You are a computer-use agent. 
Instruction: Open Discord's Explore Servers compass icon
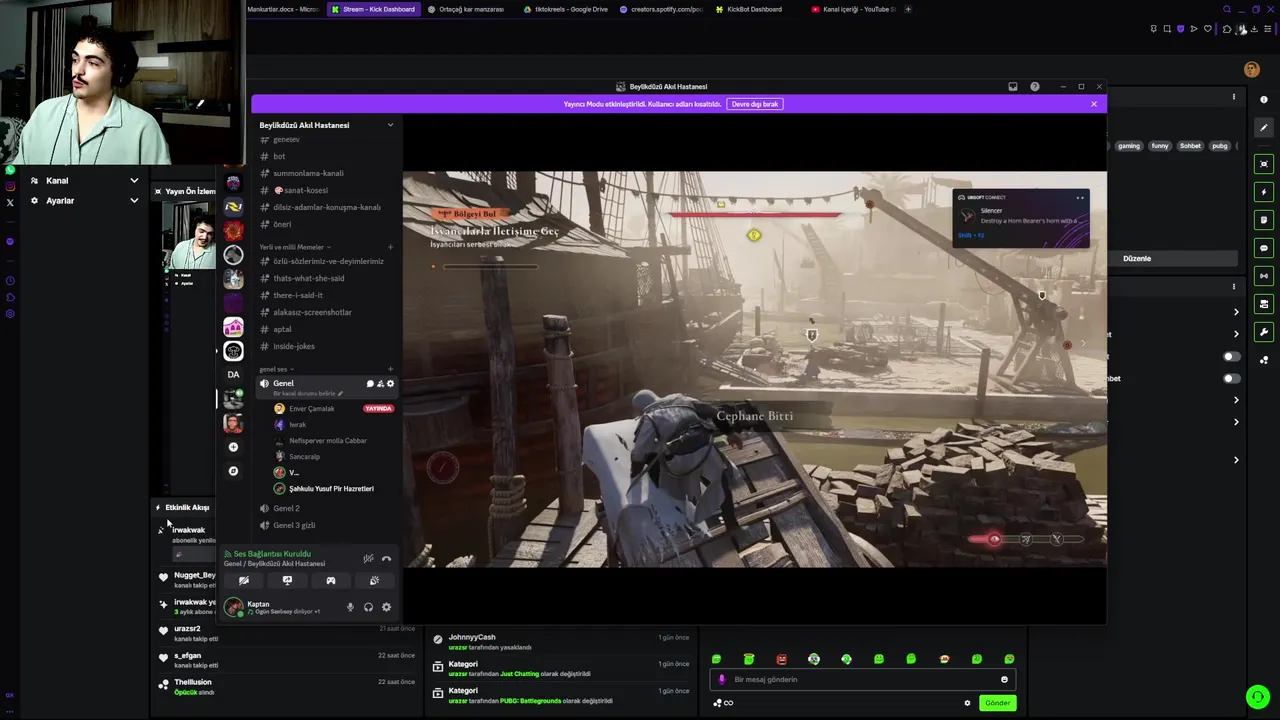(233, 471)
